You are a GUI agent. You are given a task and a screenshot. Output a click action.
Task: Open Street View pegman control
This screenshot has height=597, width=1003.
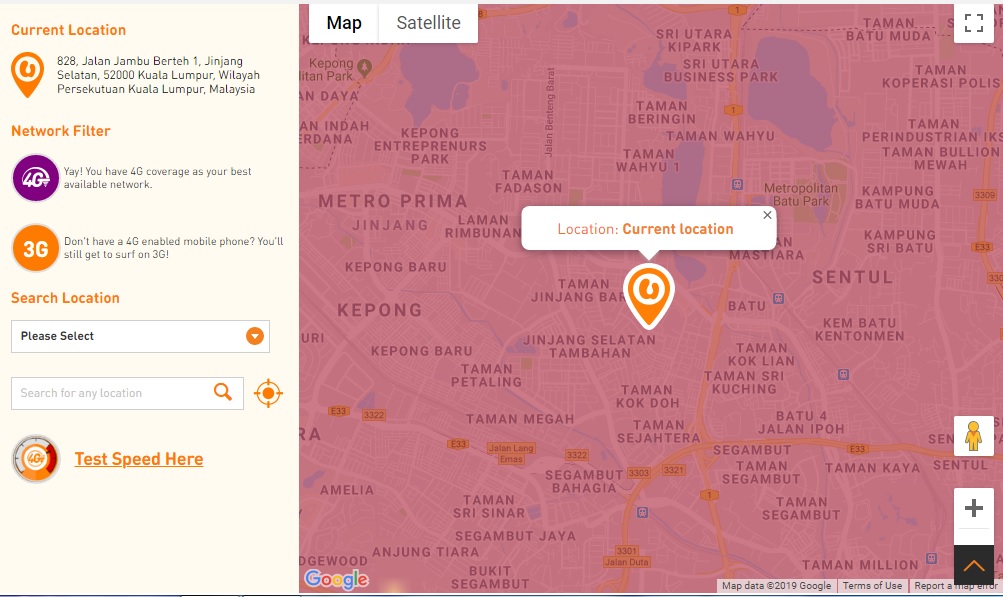pos(974,436)
